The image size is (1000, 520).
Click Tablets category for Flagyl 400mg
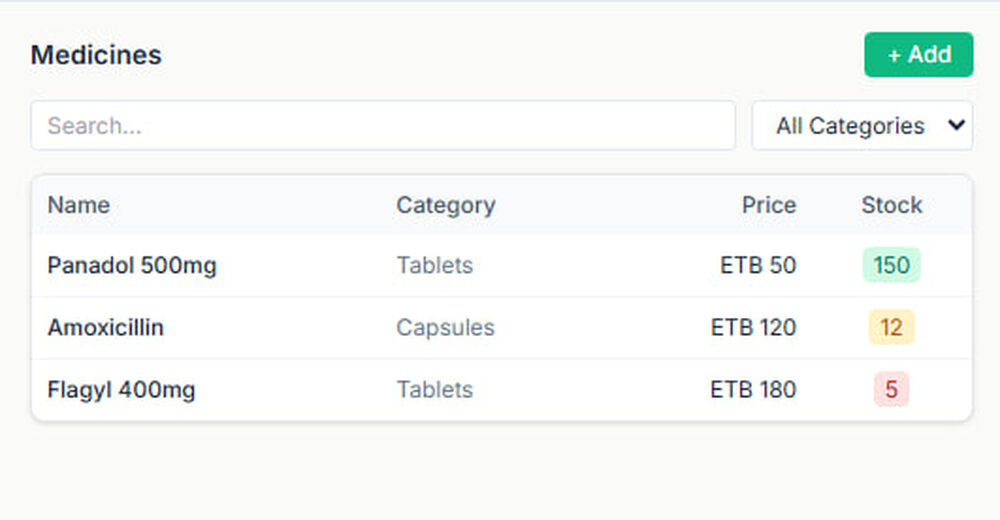point(434,390)
